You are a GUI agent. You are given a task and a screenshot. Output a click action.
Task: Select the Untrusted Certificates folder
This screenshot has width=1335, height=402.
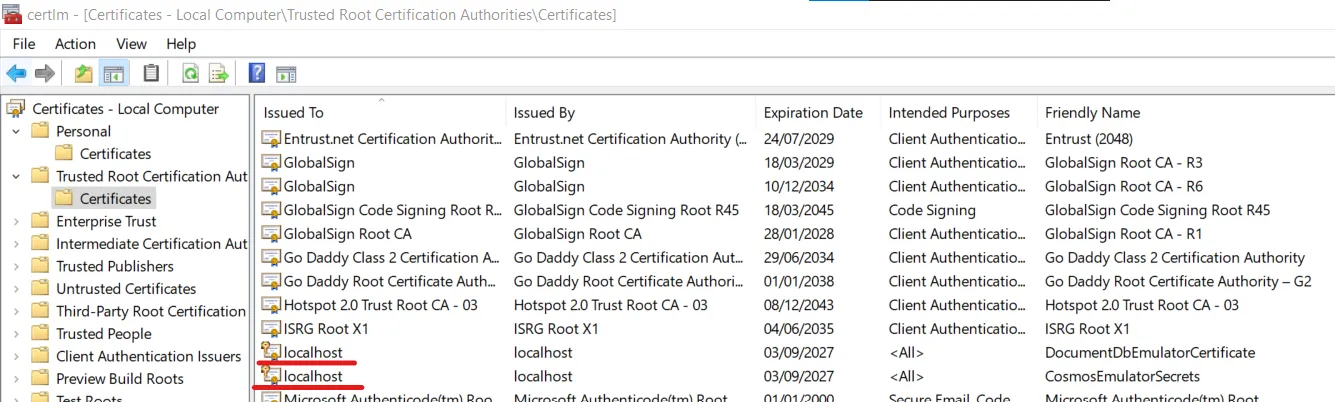point(125,289)
